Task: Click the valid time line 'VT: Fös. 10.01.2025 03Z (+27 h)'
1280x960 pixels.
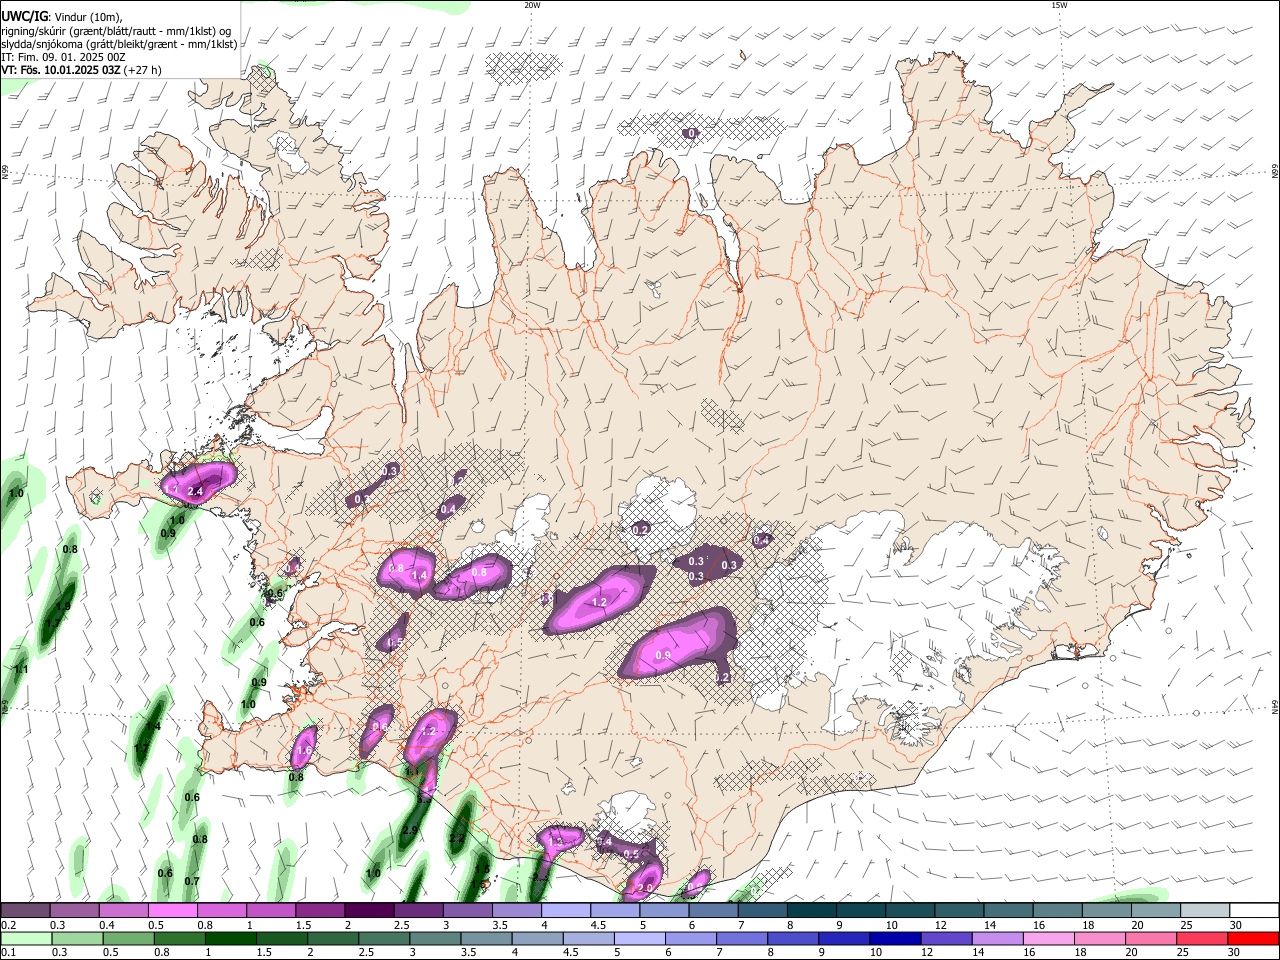Action: pos(81,70)
